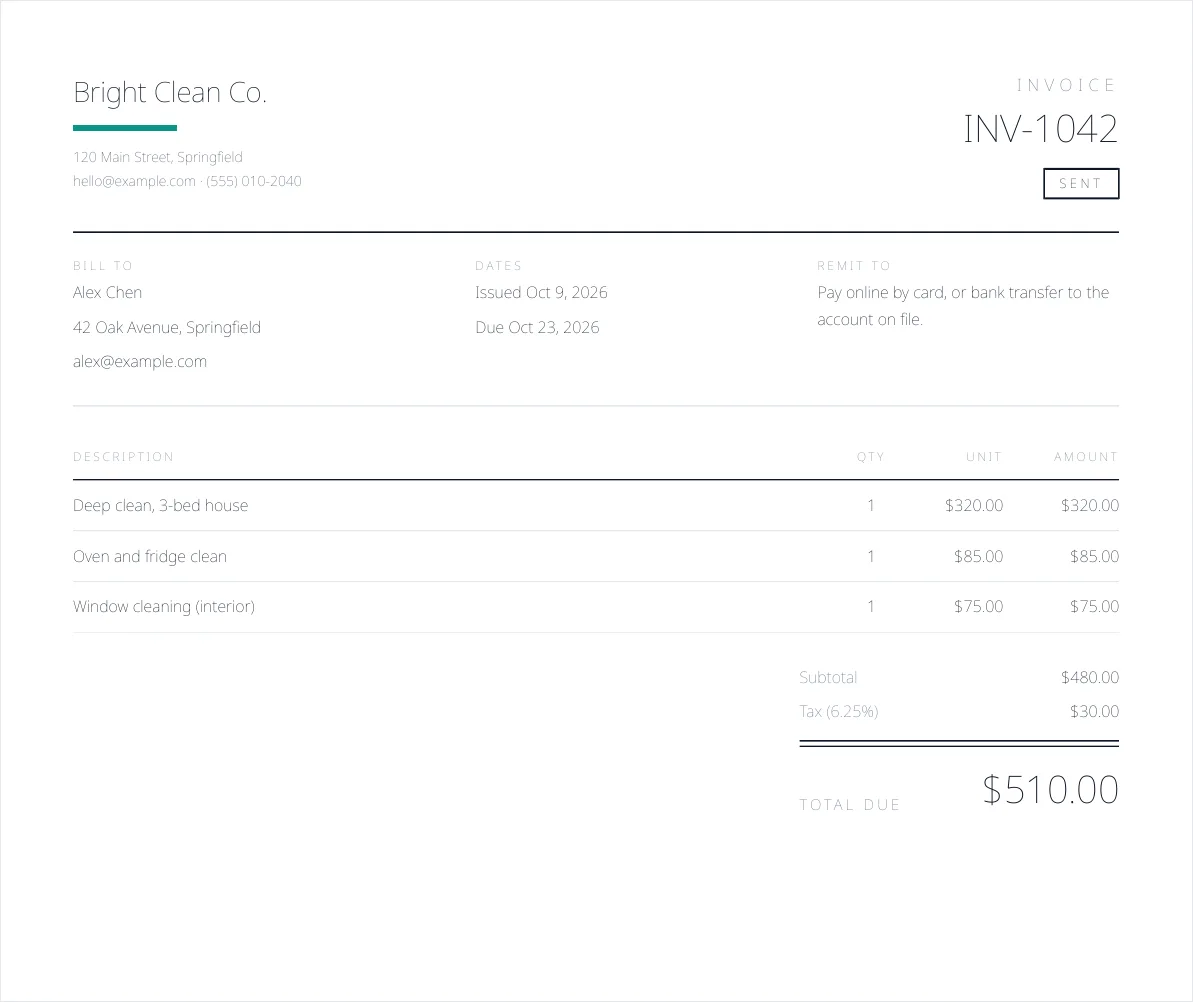Screen dimensions: 1193x1002
Task: Click the Pay online by card instructions
Action: pyautogui.click(x=963, y=306)
